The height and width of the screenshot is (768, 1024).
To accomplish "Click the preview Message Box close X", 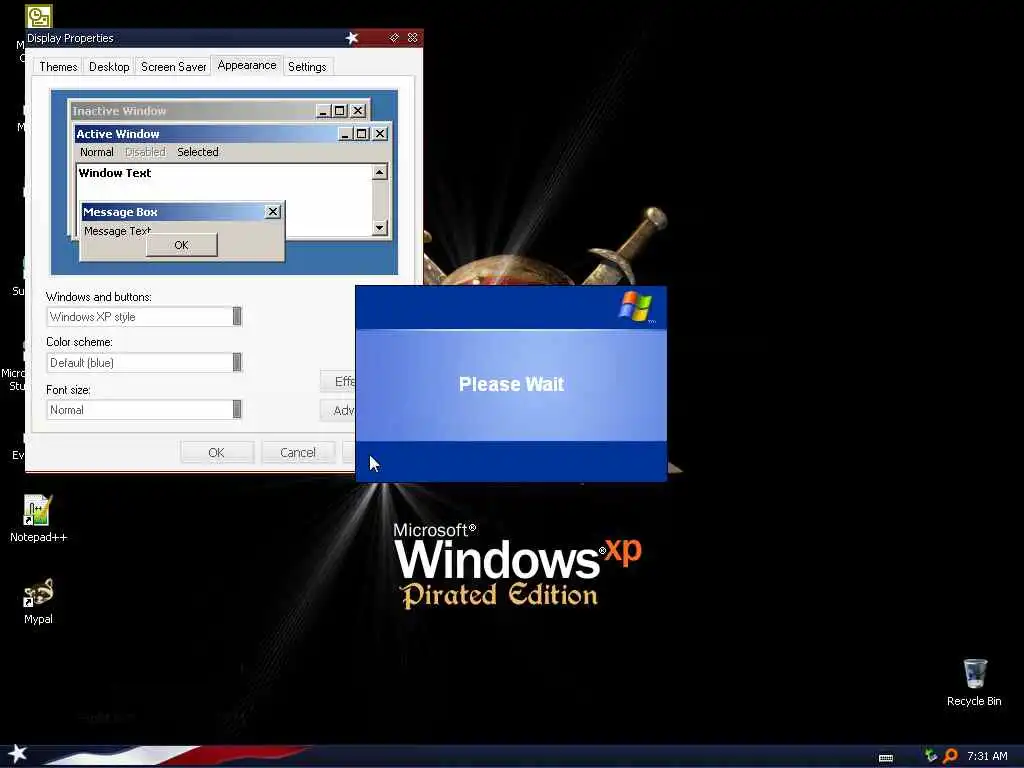I will click(273, 212).
